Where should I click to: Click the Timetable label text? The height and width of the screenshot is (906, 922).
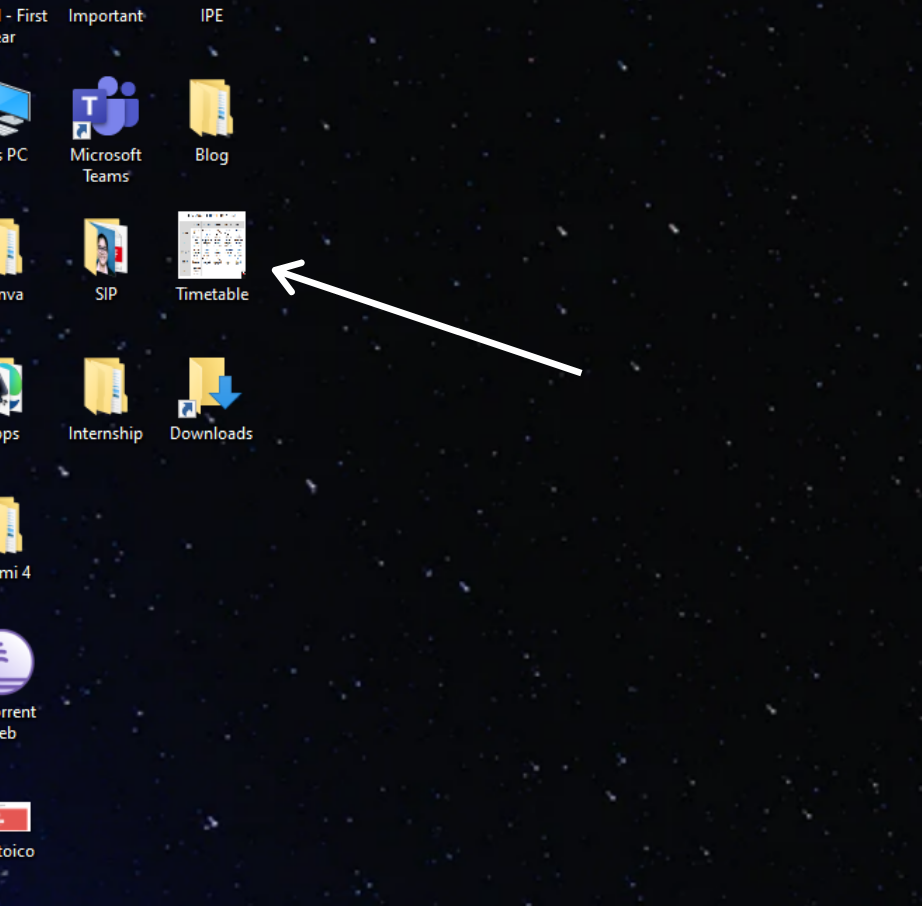tap(211, 294)
